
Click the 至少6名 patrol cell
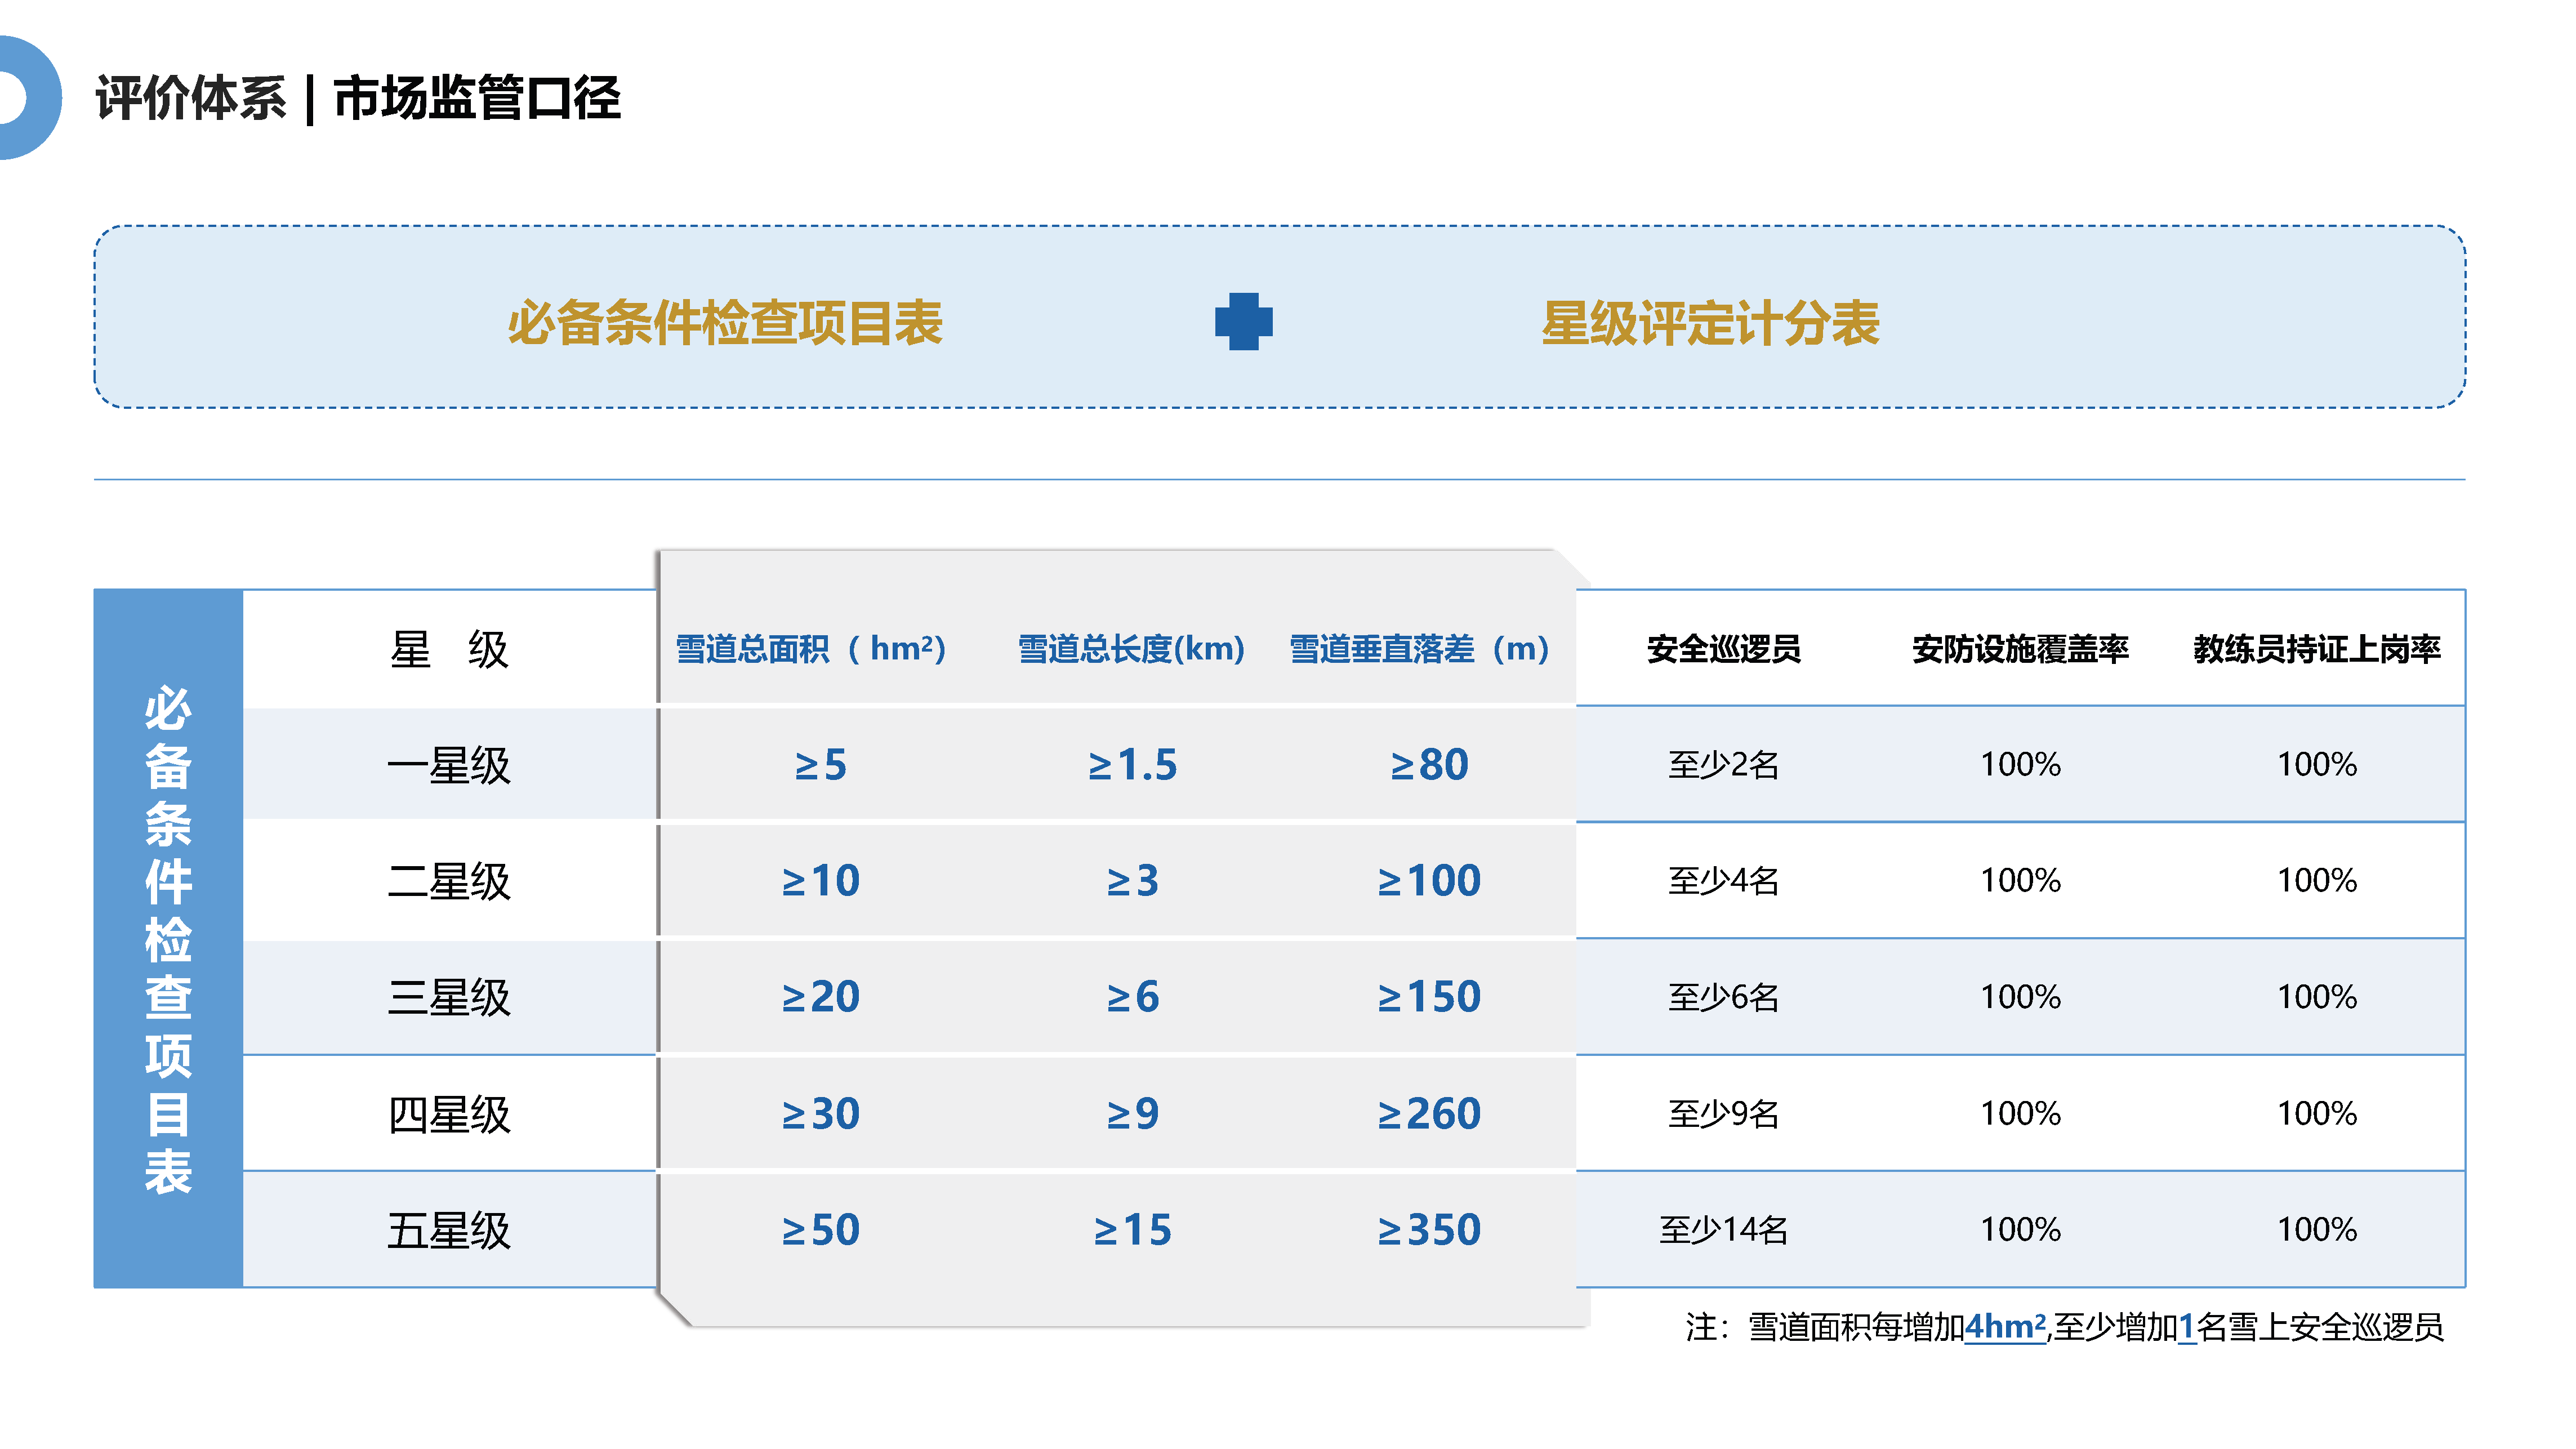click(x=1723, y=997)
